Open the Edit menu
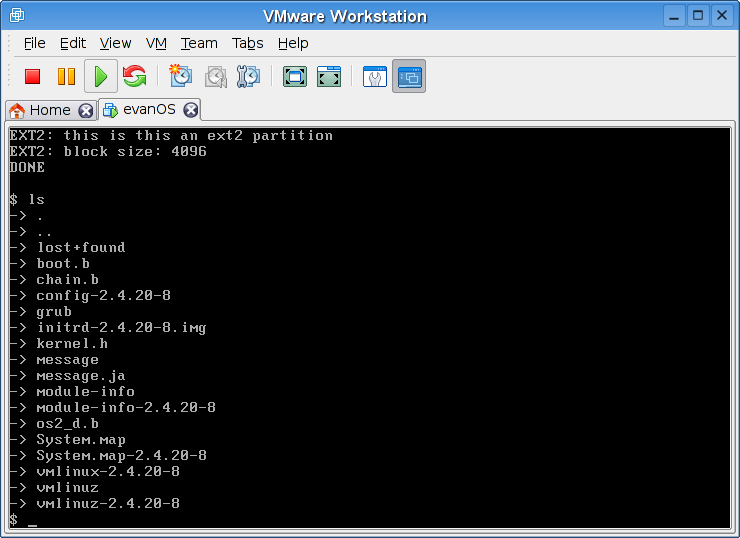Image resolution: width=740 pixels, height=538 pixels. tap(73, 43)
